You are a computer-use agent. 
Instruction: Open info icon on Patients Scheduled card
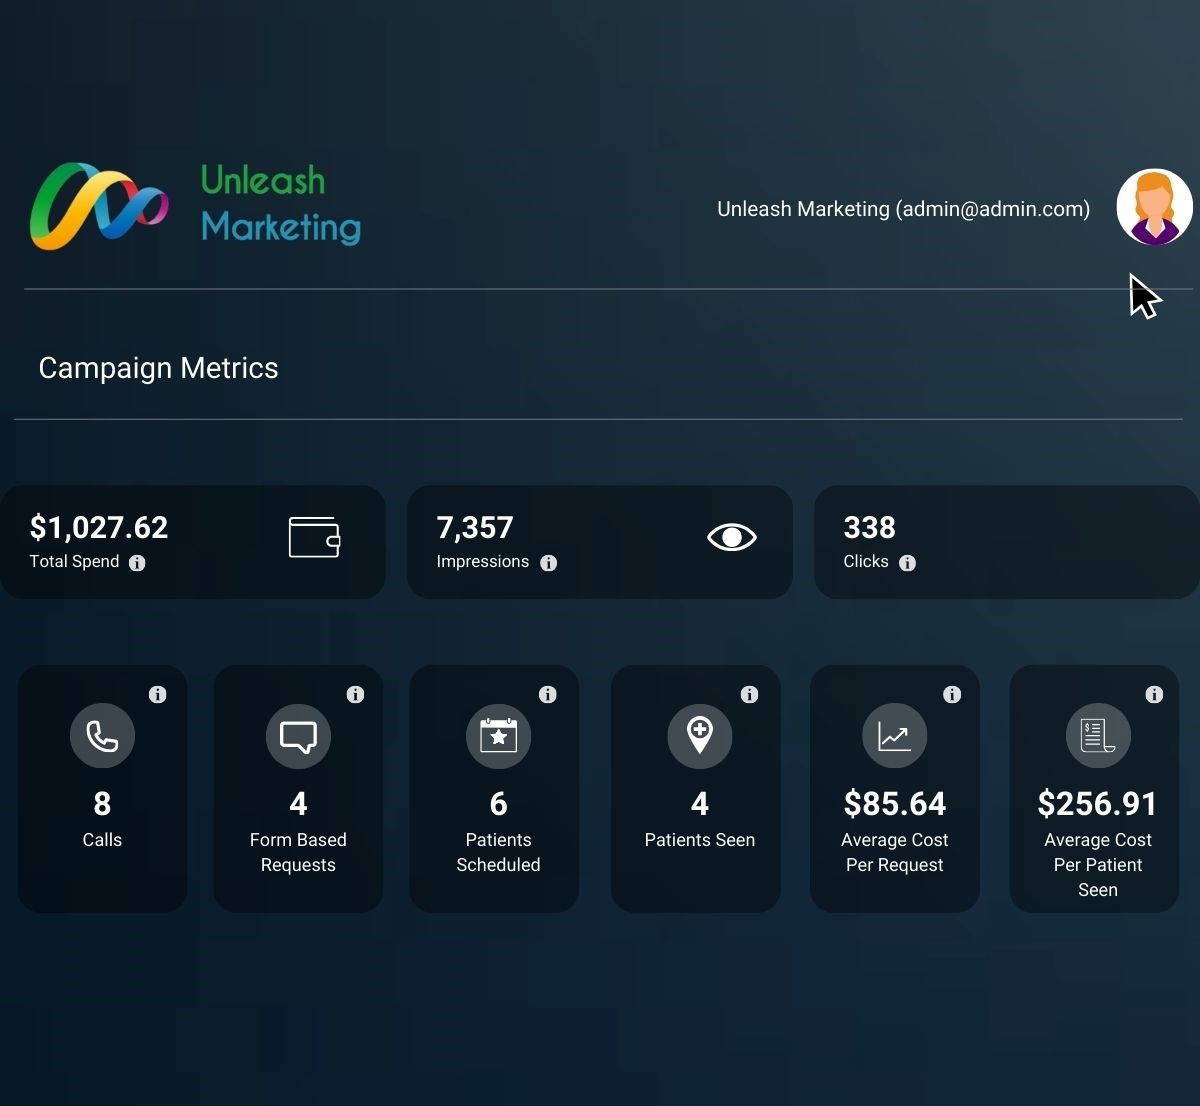pyautogui.click(x=547, y=694)
